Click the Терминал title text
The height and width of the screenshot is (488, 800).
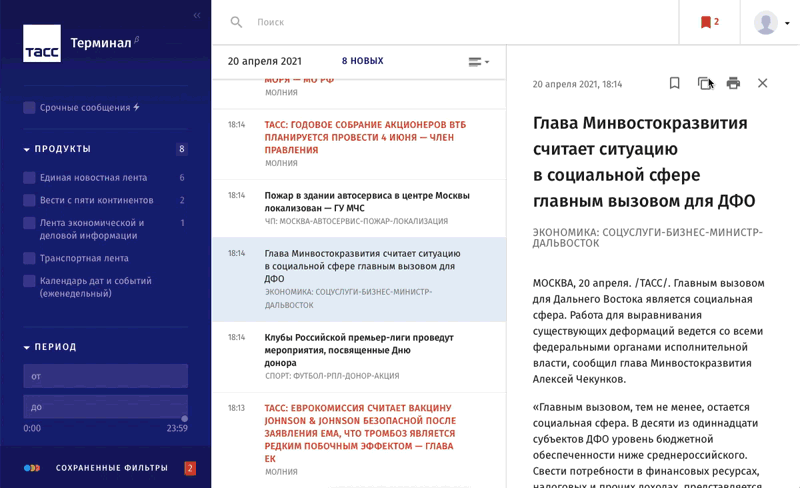click(x=101, y=43)
